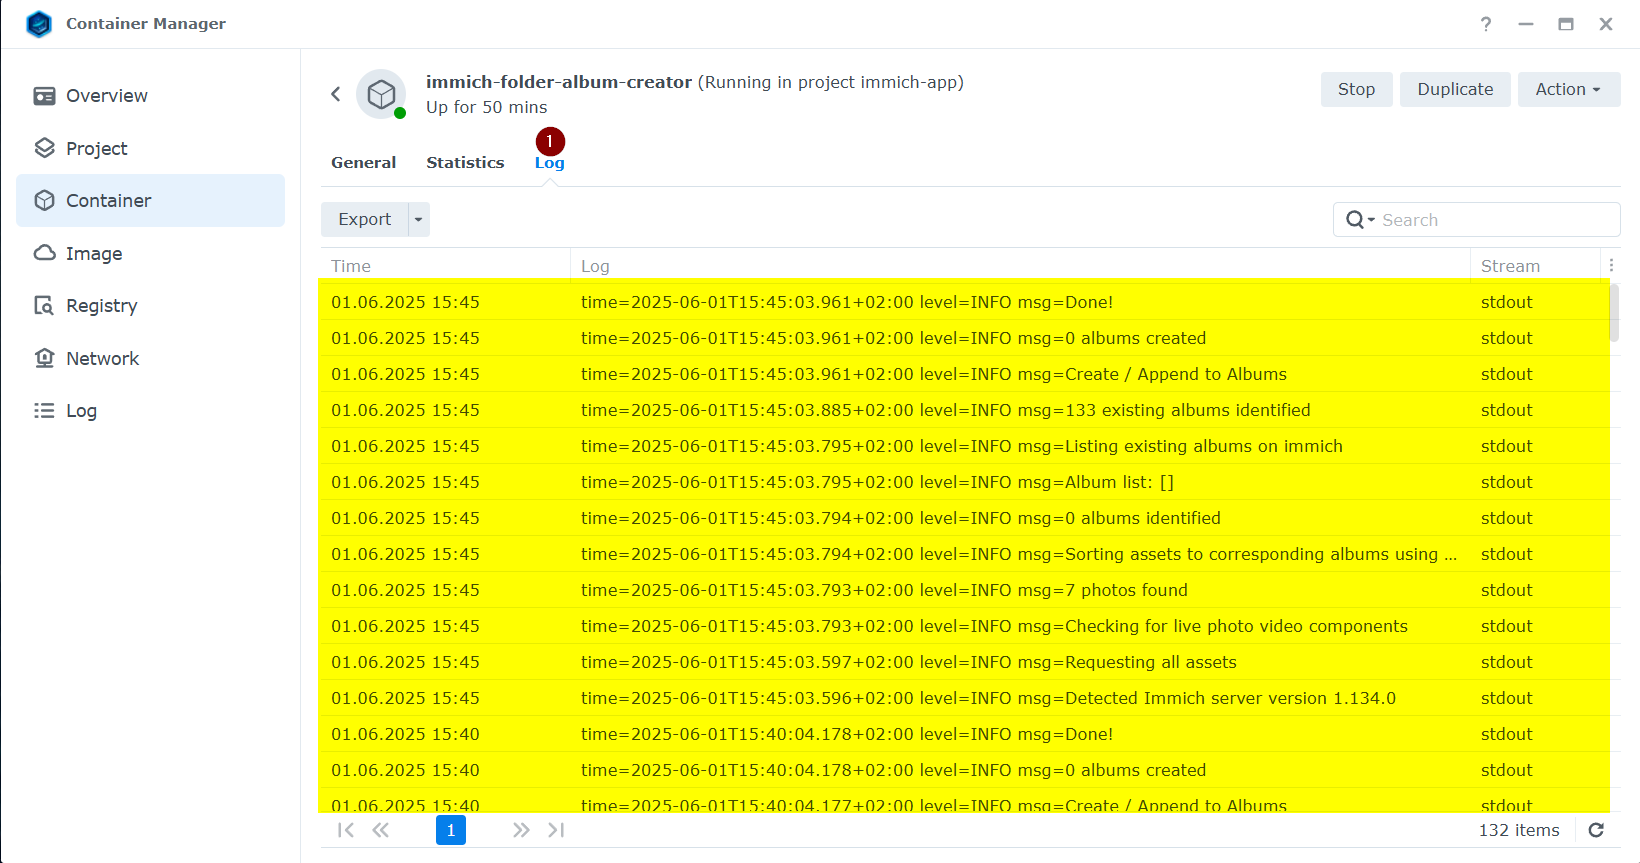Go to last page of logs
Image resolution: width=1640 pixels, height=863 pixels.
pos(556,830)
